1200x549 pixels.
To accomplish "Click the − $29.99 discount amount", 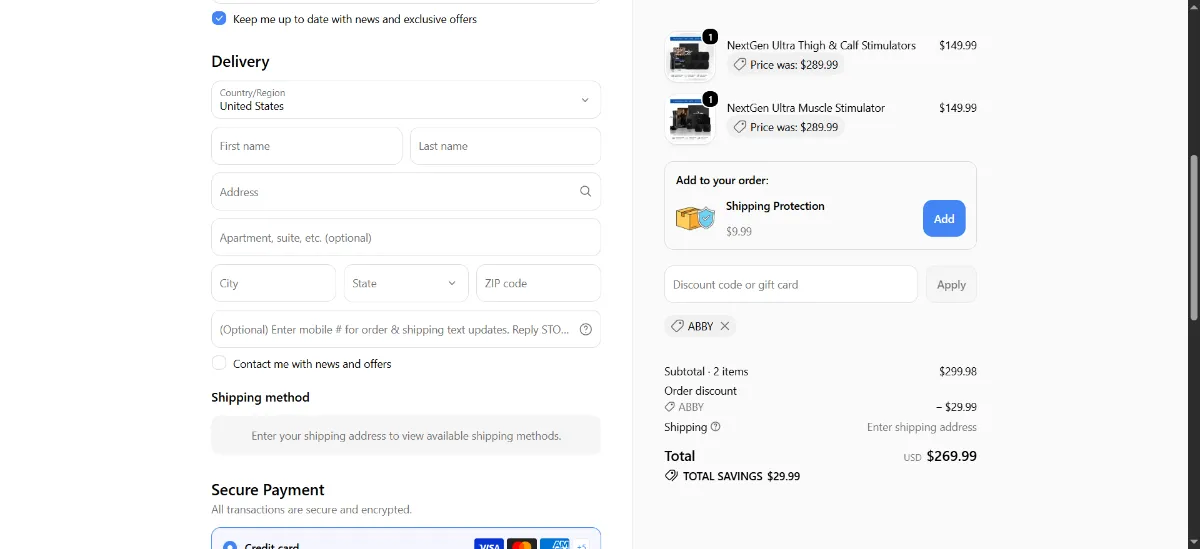I will coord(956,407).
